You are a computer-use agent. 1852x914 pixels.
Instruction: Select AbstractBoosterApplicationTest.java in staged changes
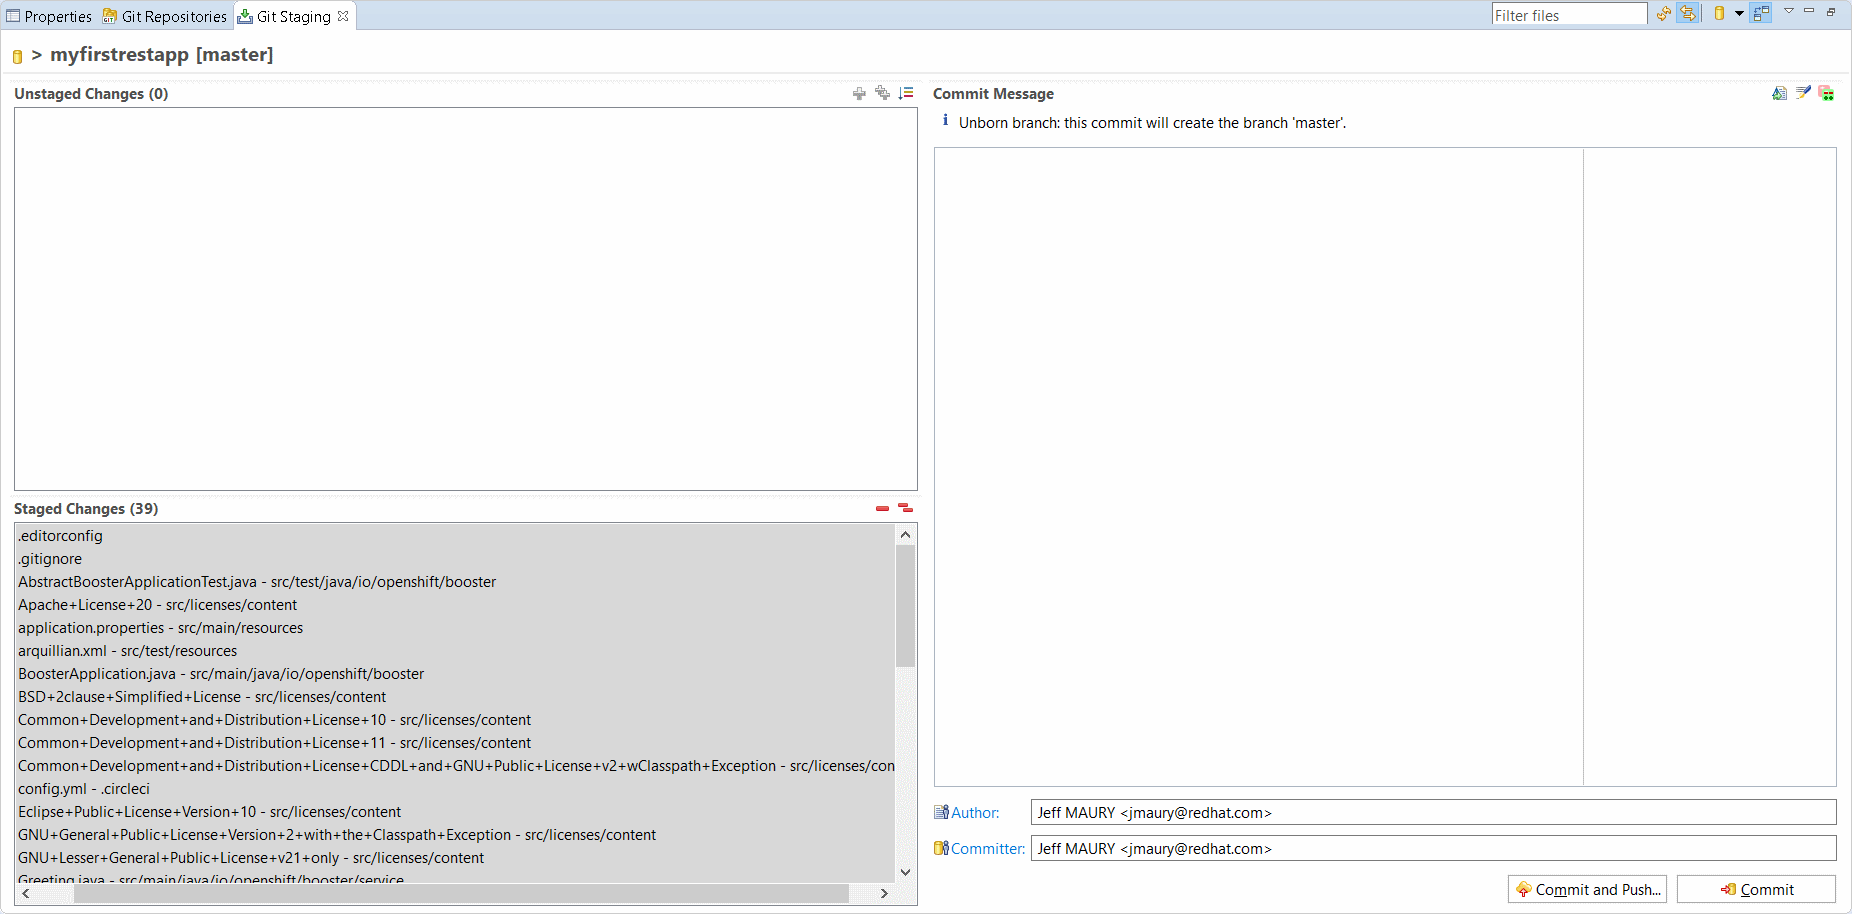tap(455, 582)
